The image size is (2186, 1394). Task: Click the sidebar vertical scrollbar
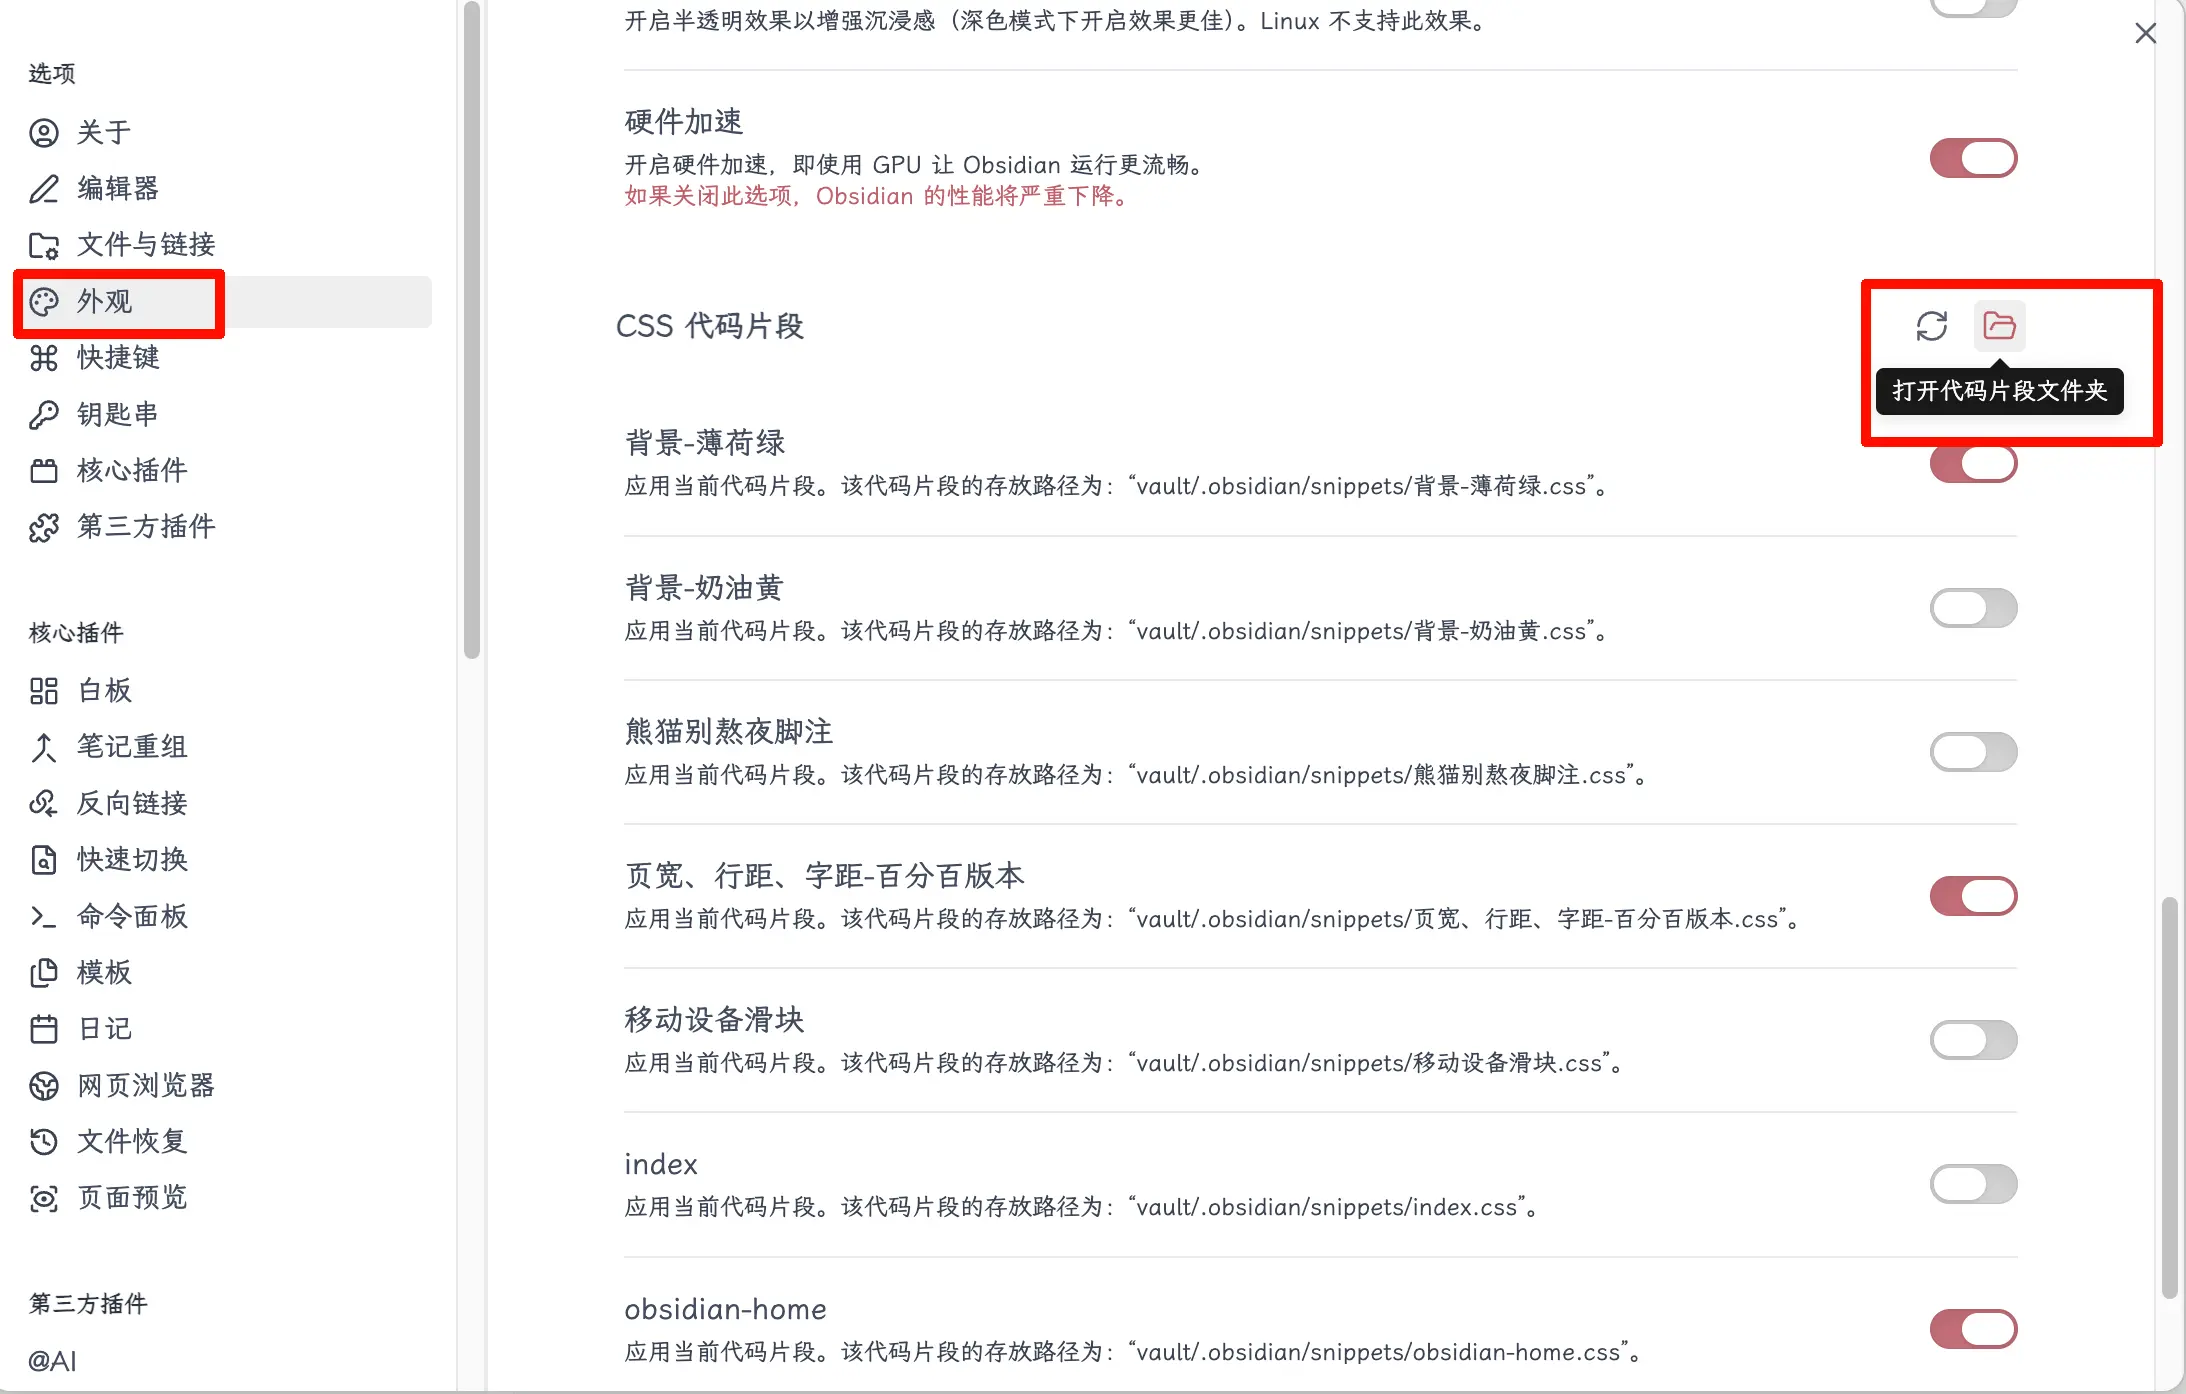coord(472,330)
